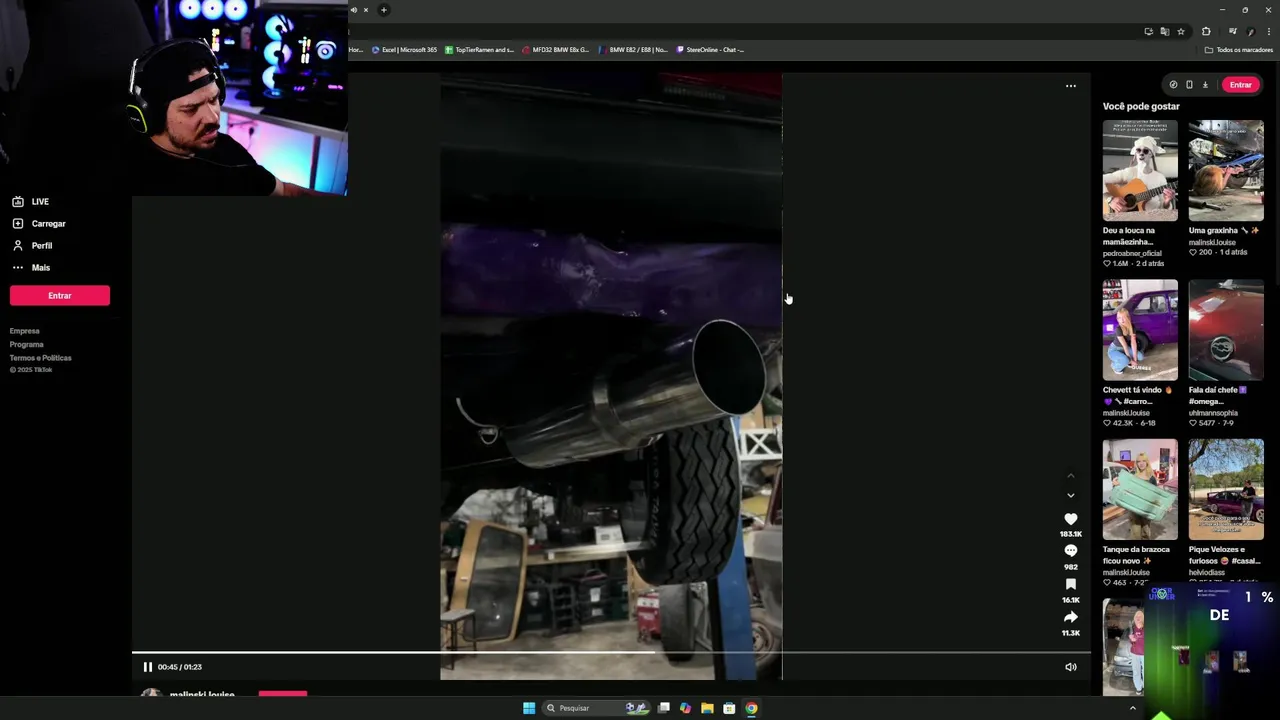Open the 'Pique Velozes e furiosos' thumbnail

click(1226, 490)
